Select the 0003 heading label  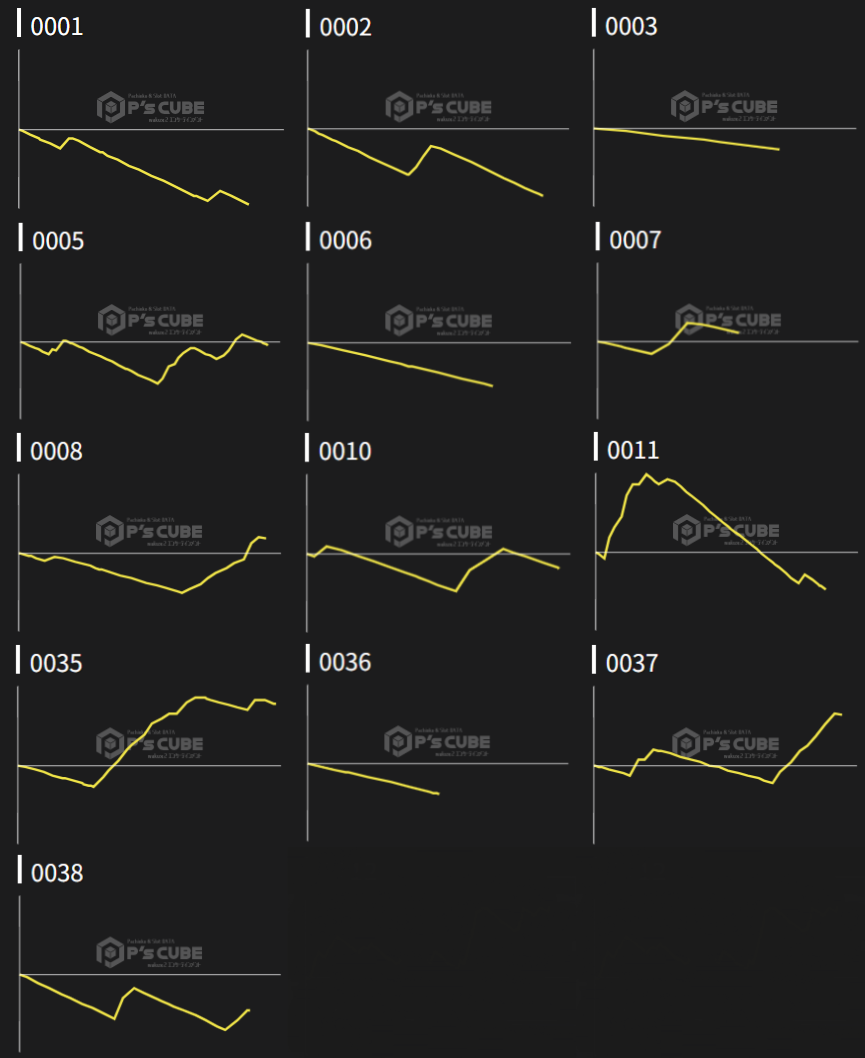(632, 27)
